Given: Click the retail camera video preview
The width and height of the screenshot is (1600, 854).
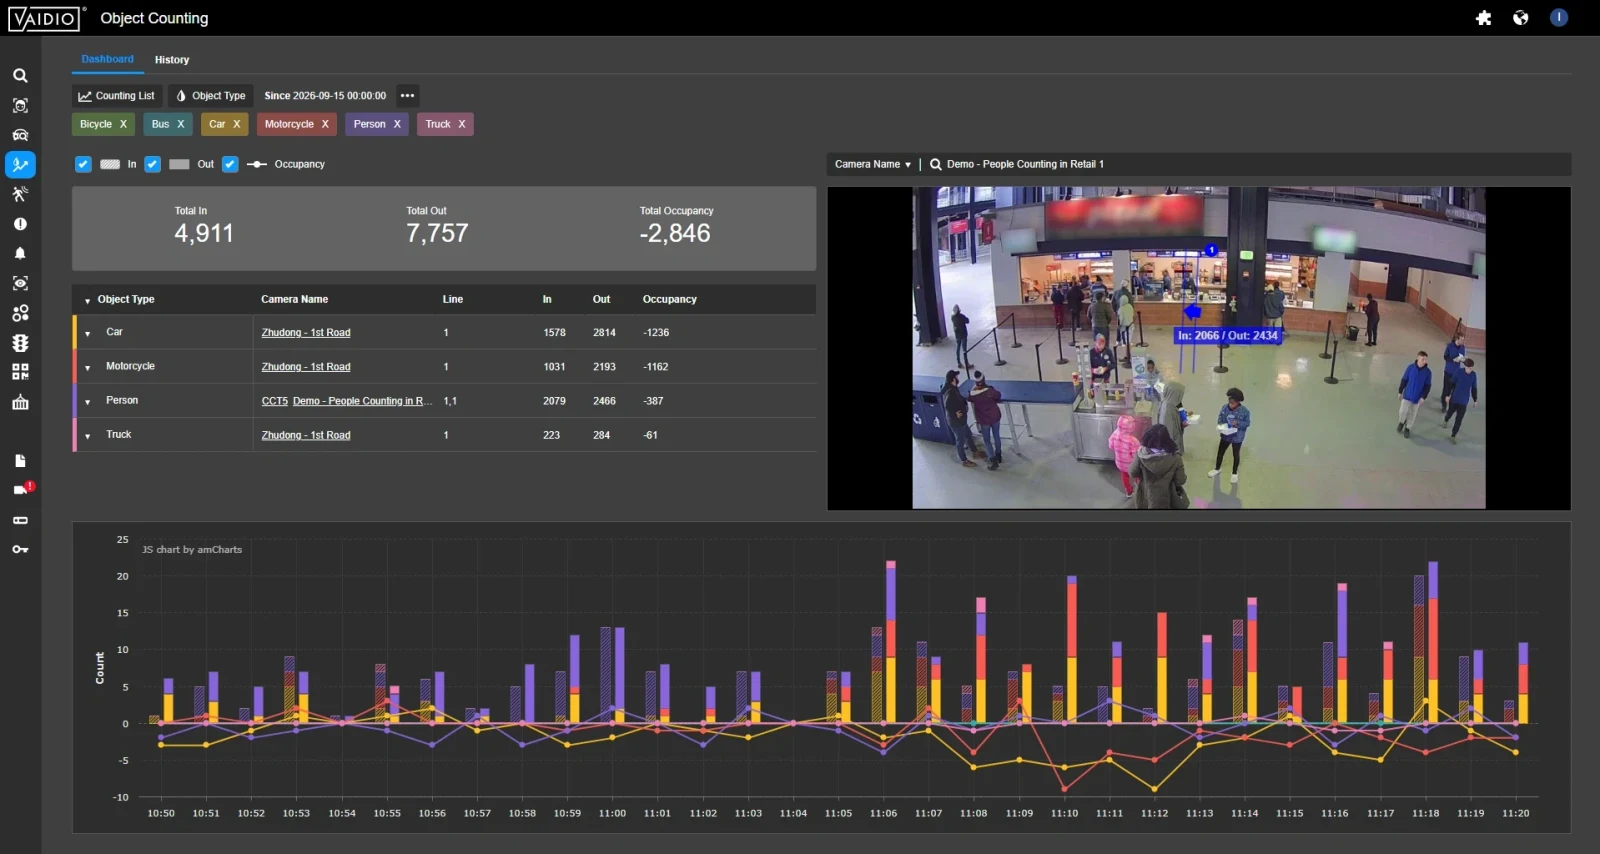Looking at the screenshot, I should click(1199, 348).
